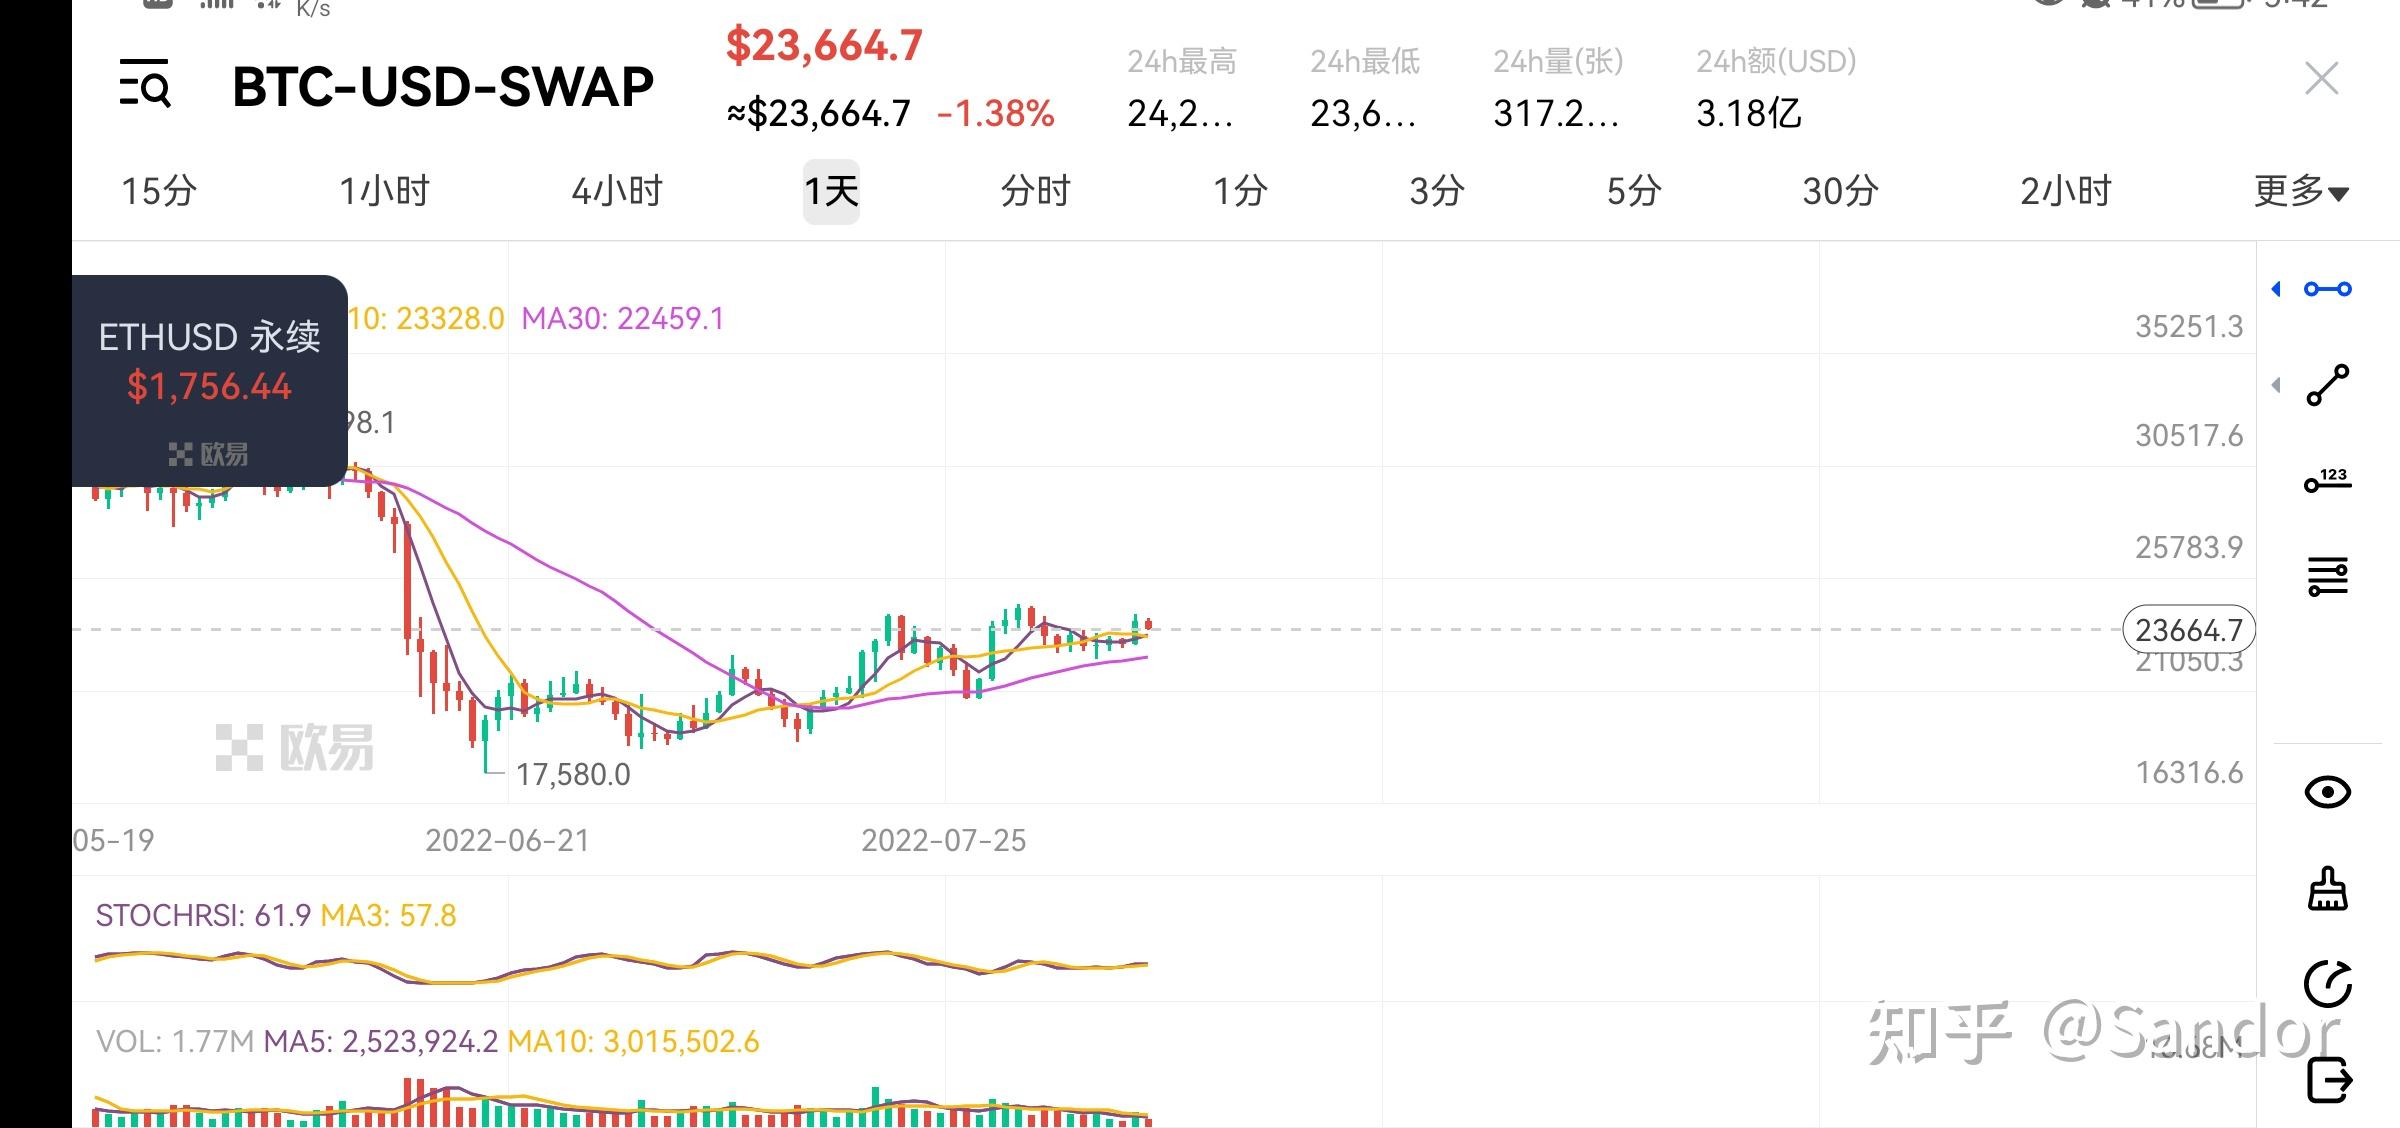Select the 1天 timeframe tab
The height and width of the screenshot is (1128, 2400).
(x=831, y=191)
